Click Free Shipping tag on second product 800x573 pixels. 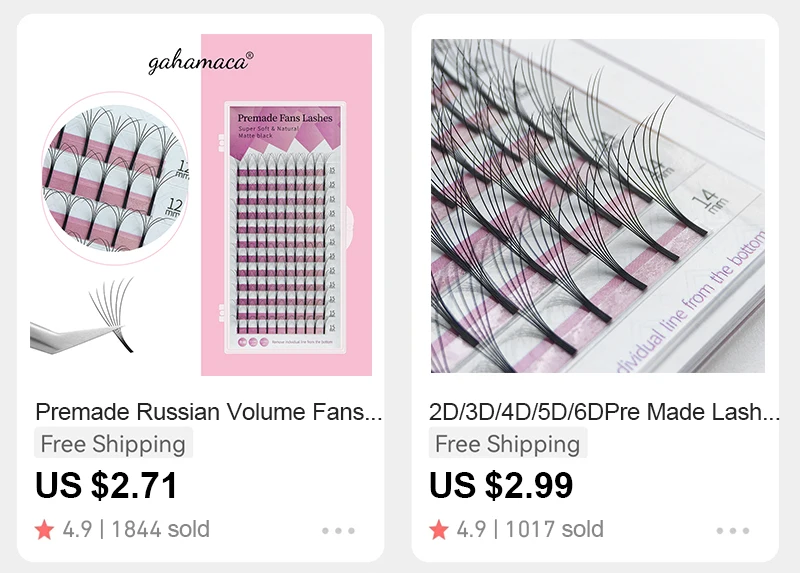[508, 443]
